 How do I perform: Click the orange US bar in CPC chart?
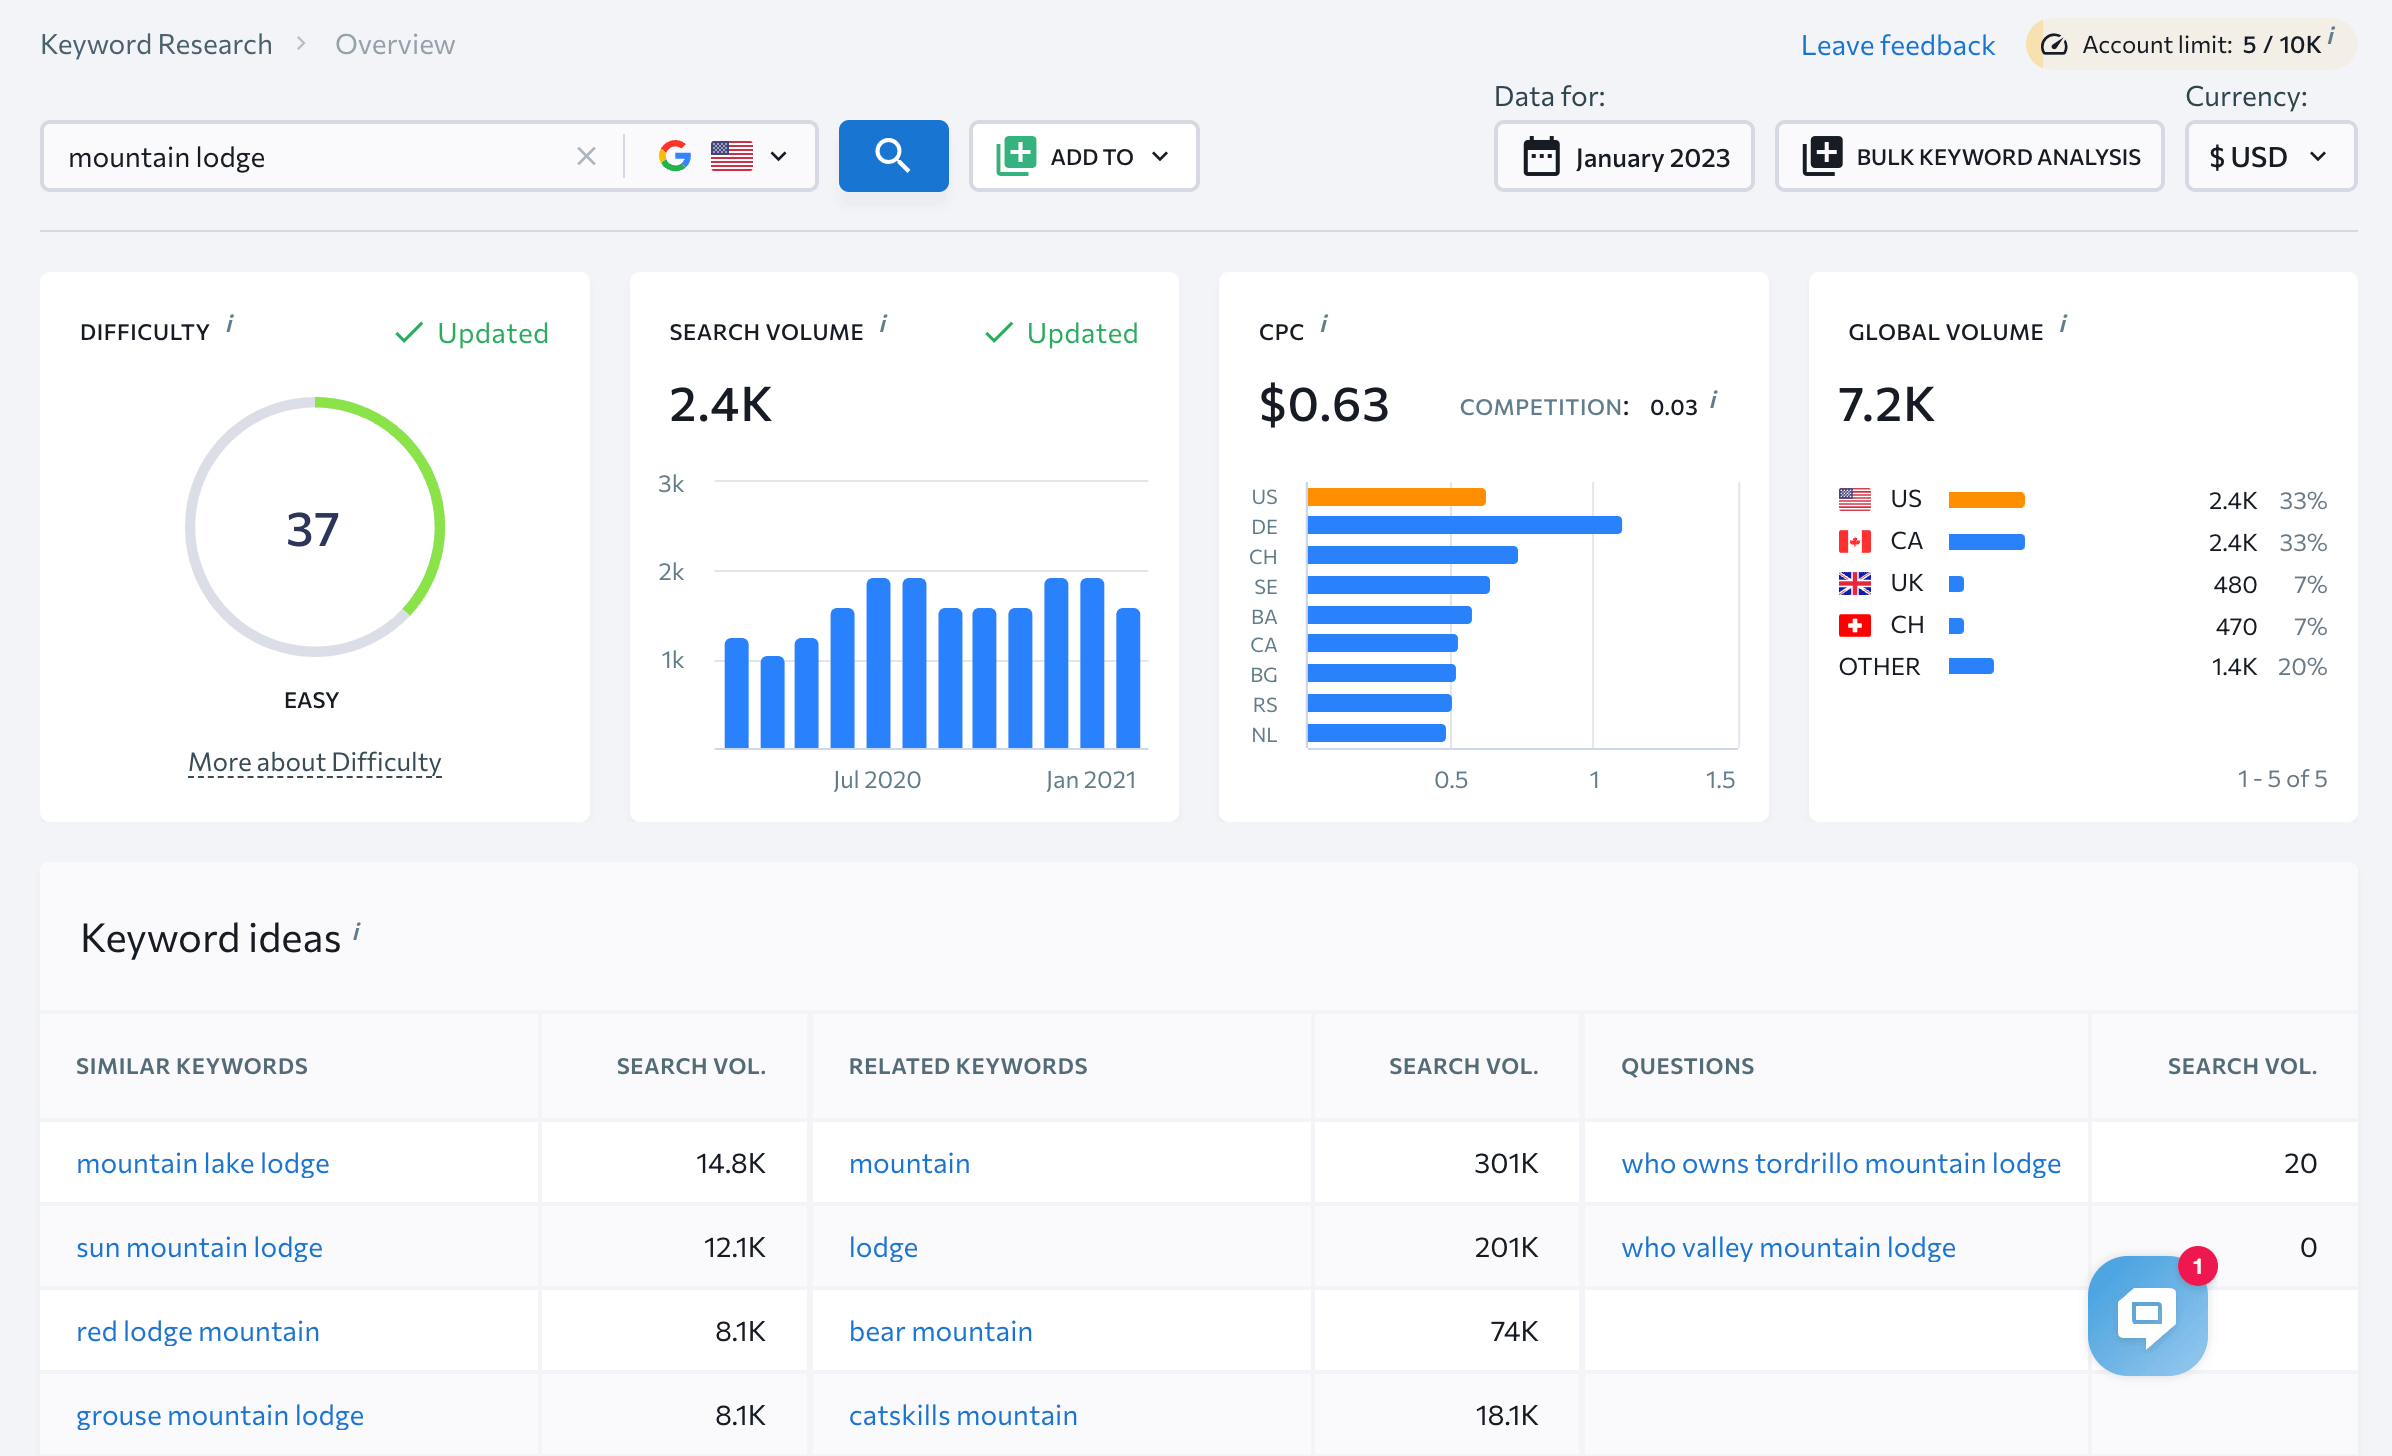coord(1396,496)
